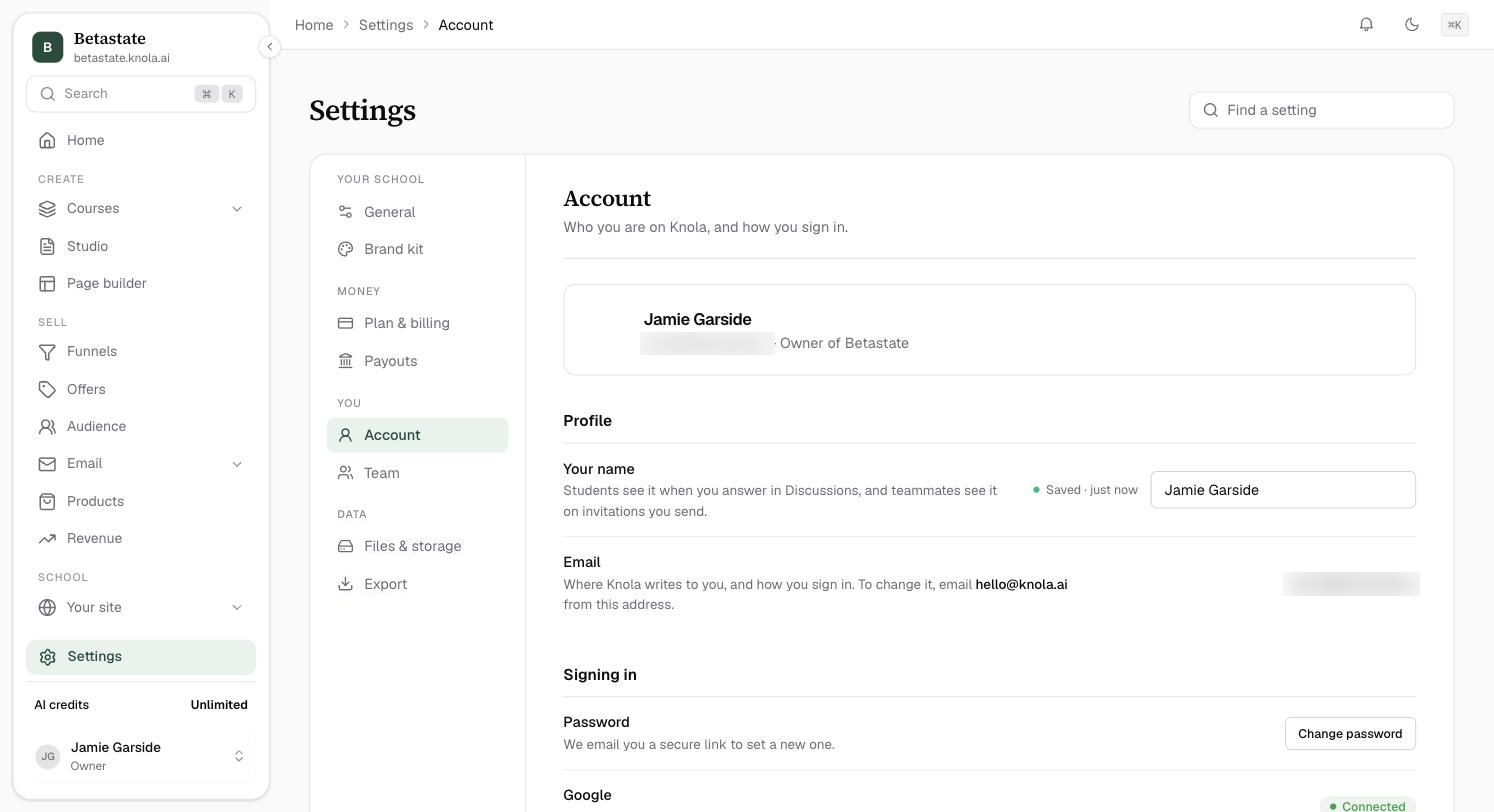Focus the Find a setting search box
The image size is (1494, 812).
[1321, 110]
